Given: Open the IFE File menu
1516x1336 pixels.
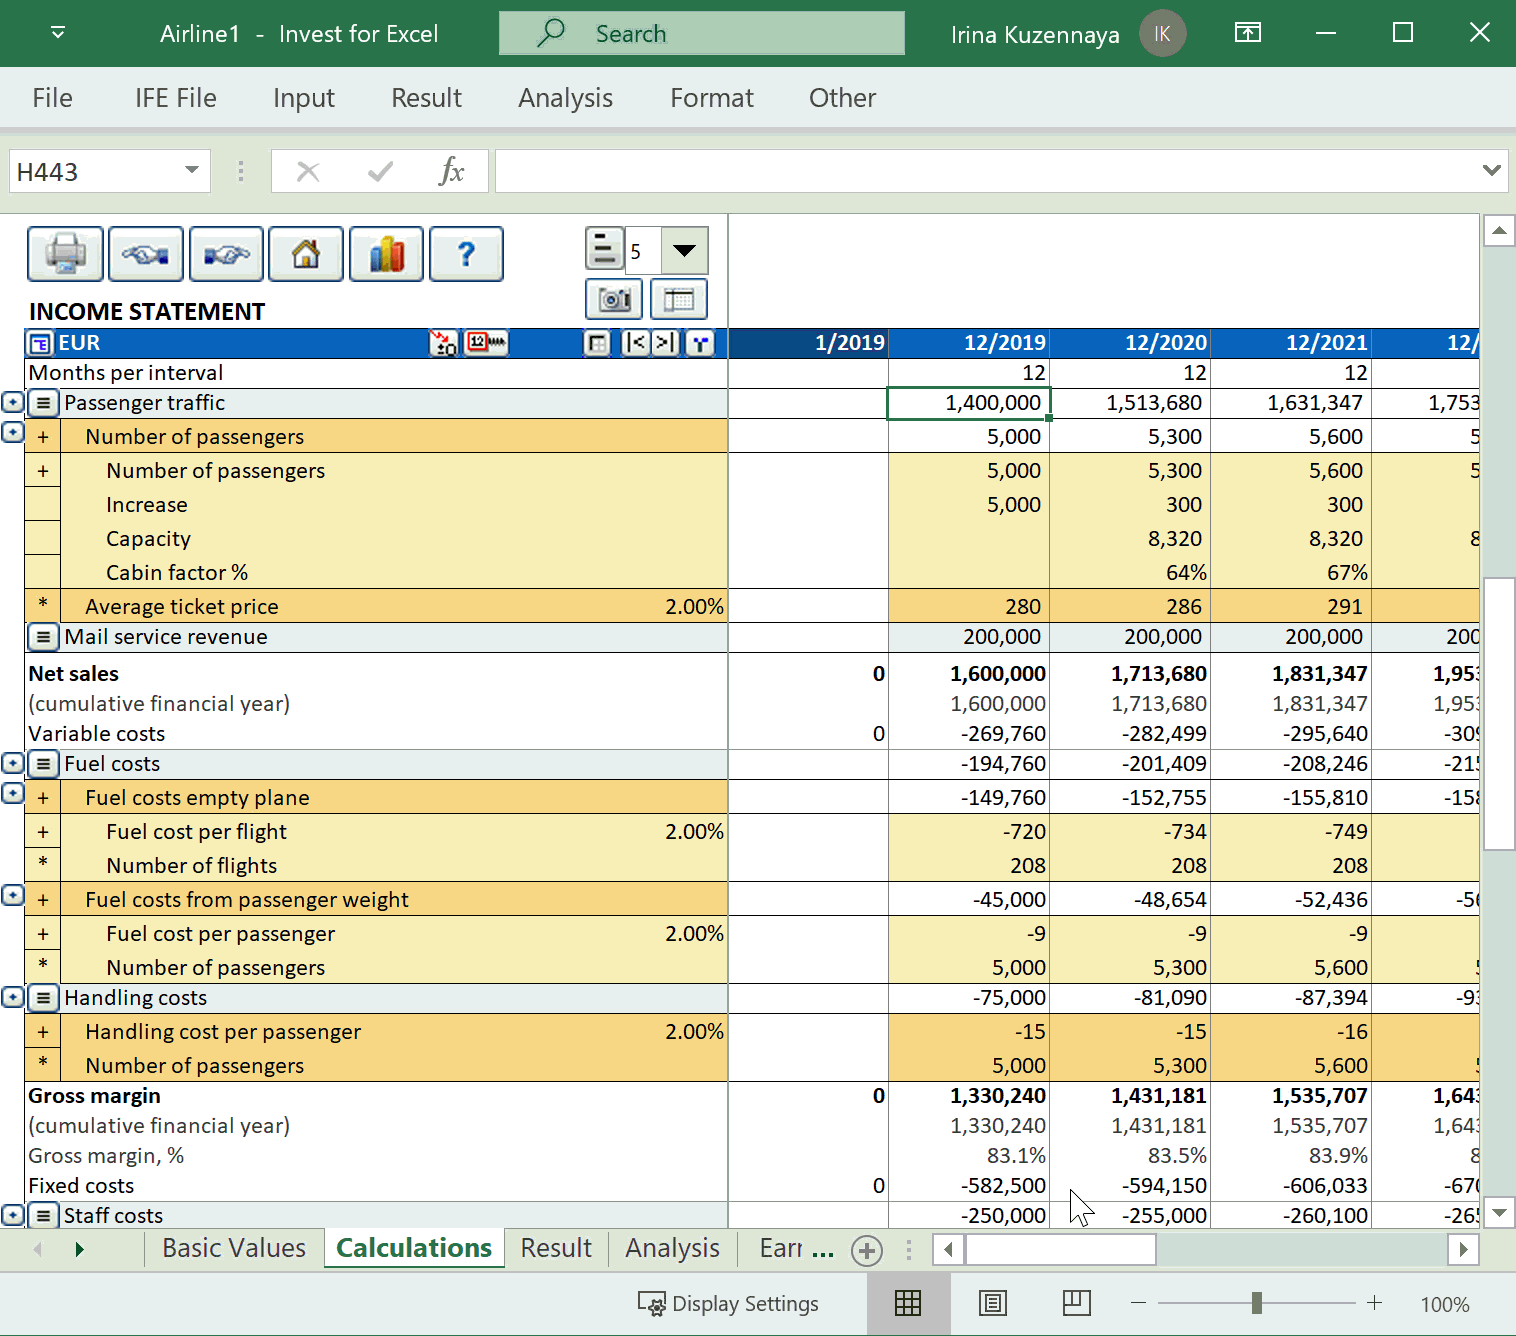Looking at the screenshot, I should click(176, 98).
